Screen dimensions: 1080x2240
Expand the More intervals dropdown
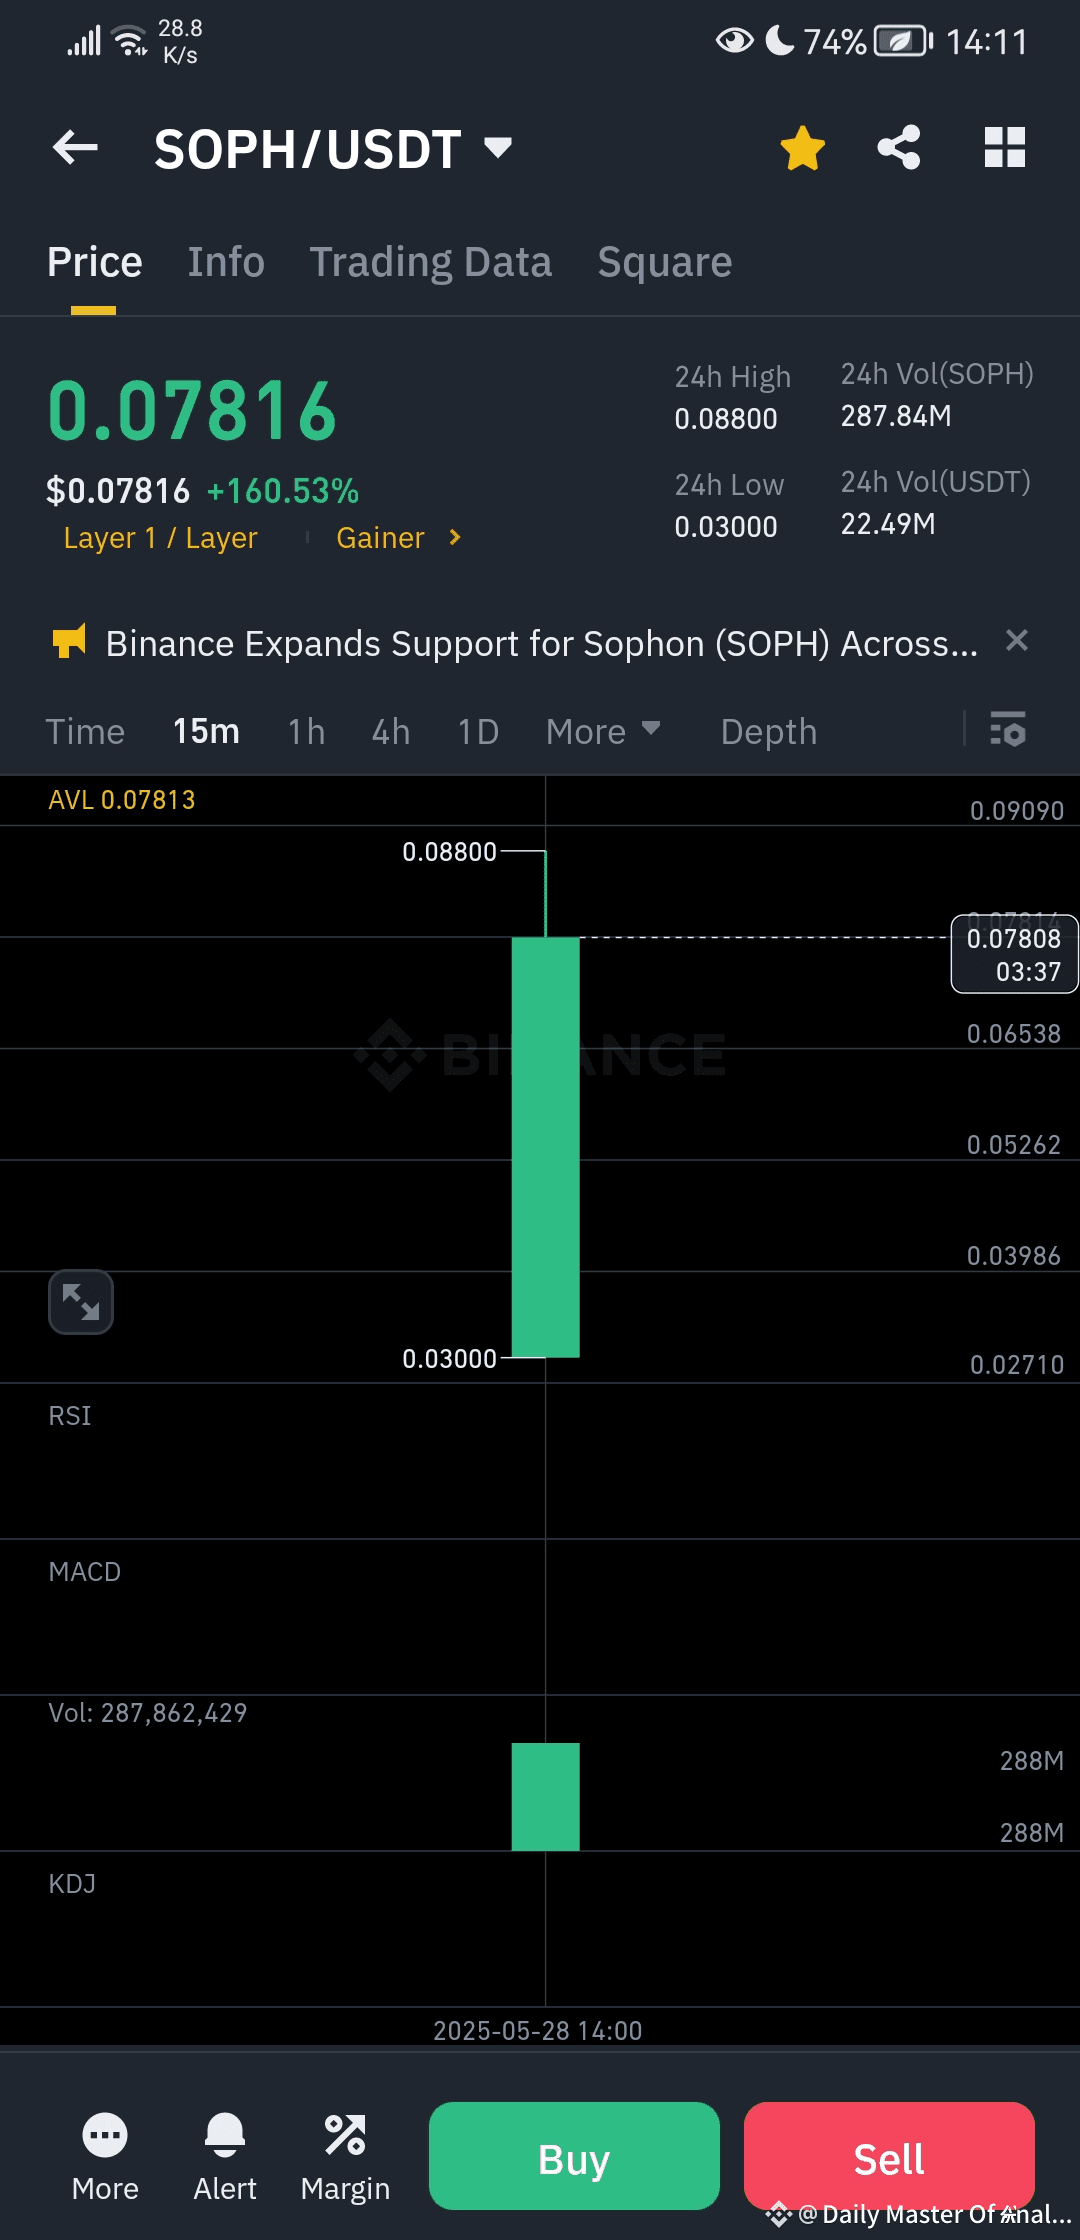[x=603, y=732]
